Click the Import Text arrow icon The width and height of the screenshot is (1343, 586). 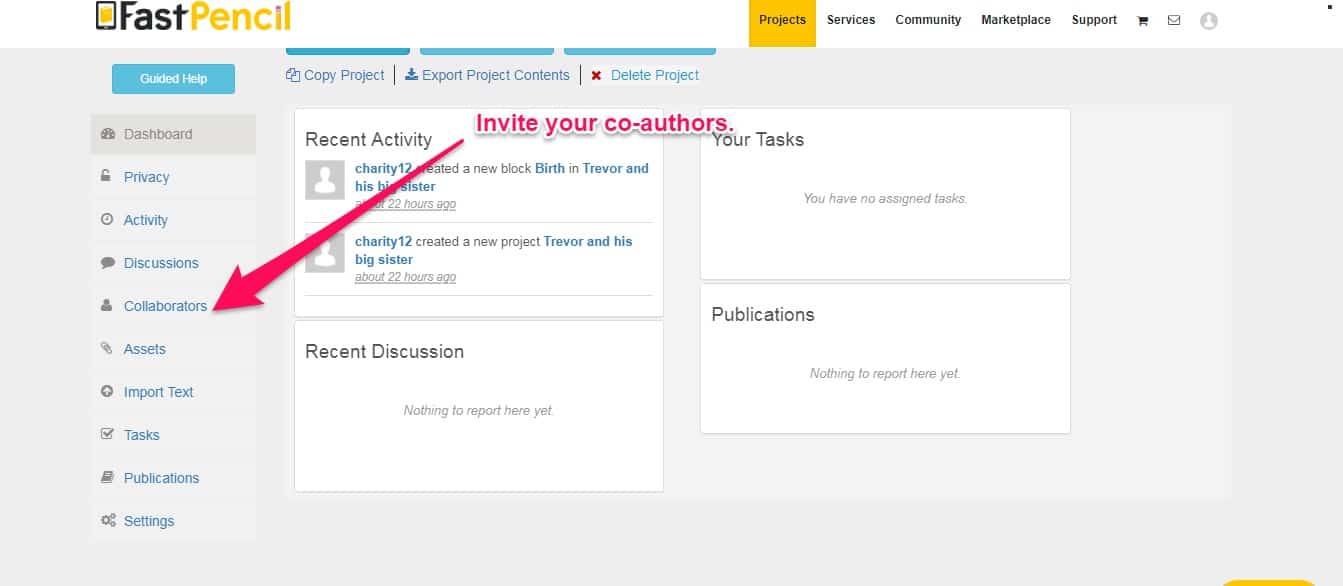coord(107,392)
